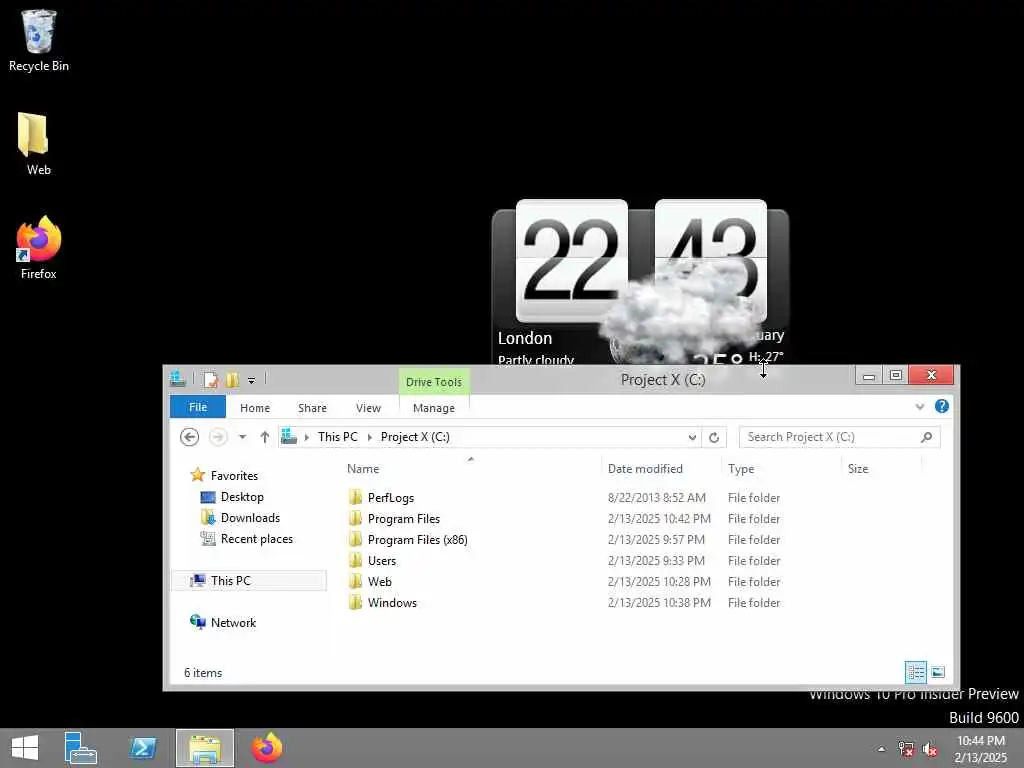Click File Explorer taskbar icon
This screenshot has width=1024, height=768.
[204, 748]
